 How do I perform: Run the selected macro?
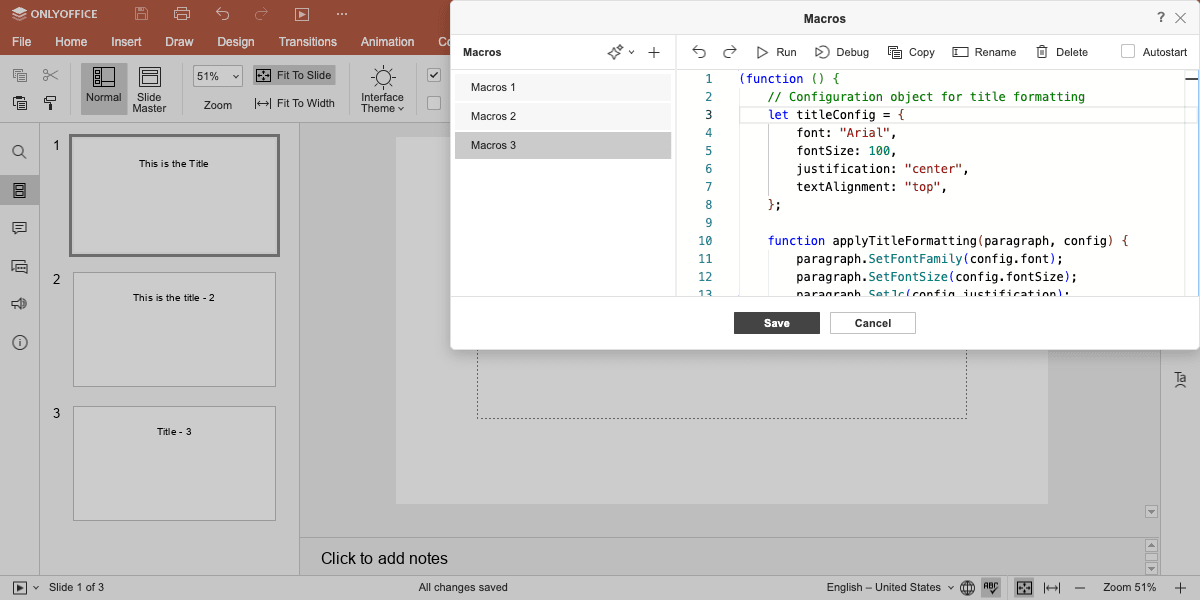(x=776, y=52)
